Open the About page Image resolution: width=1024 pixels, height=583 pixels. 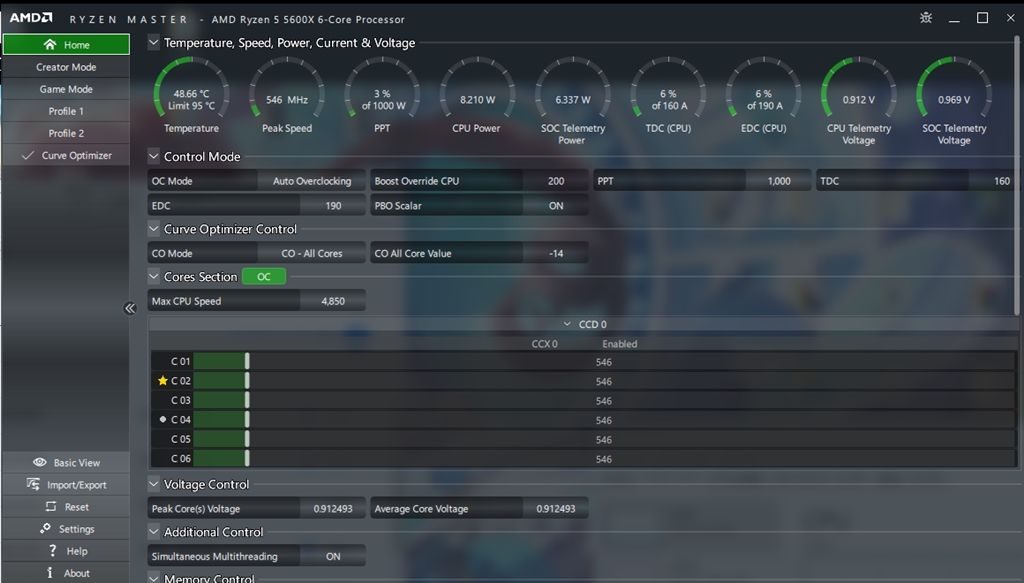(x=66, y=573)
